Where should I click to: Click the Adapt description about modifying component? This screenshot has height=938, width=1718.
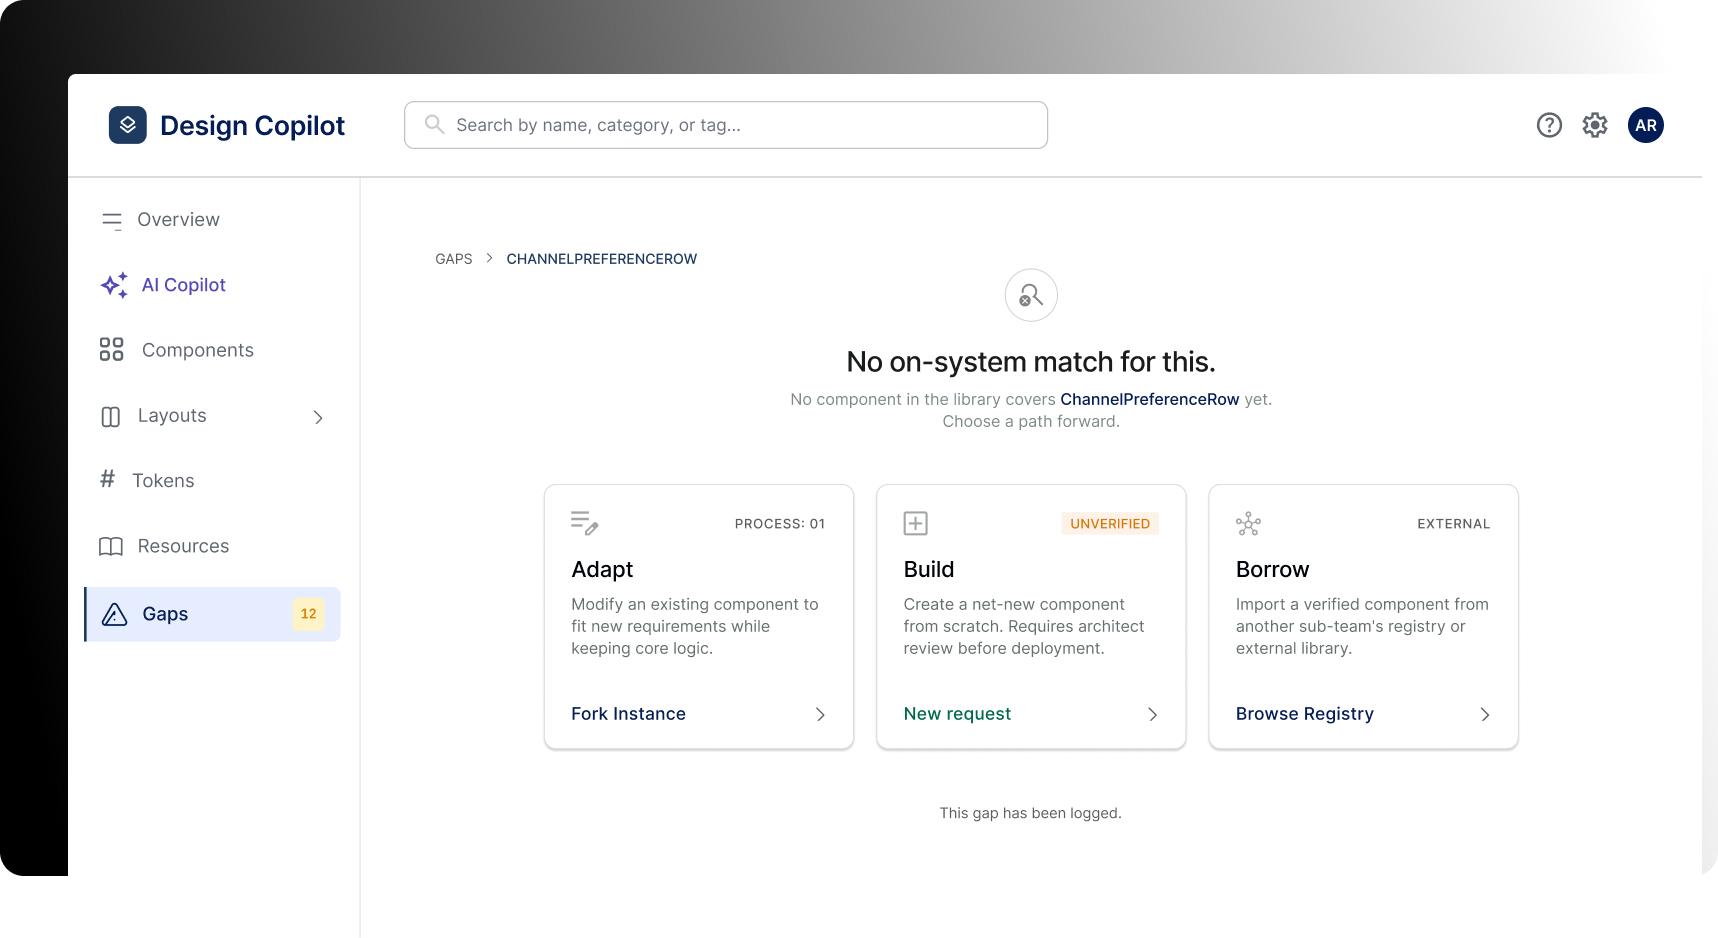[695, 626]
